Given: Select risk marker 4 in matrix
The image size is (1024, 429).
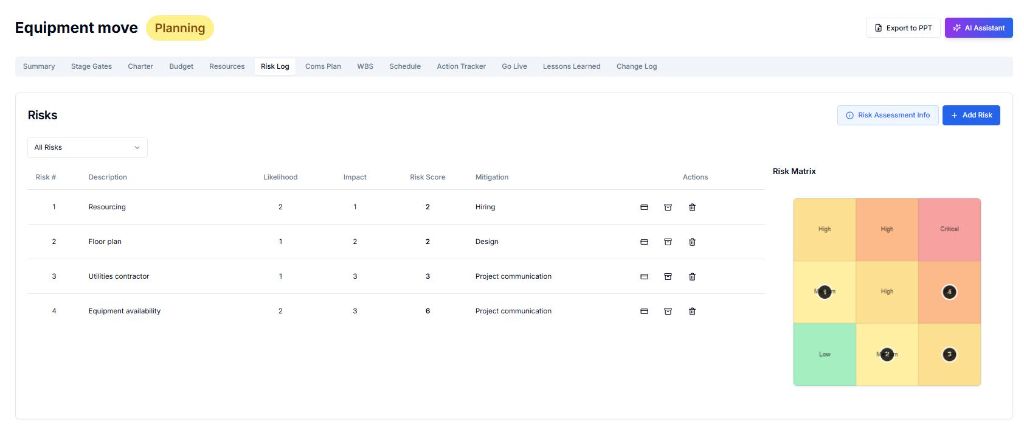Looking at the screenshot, I should click(x=950, y=292).
